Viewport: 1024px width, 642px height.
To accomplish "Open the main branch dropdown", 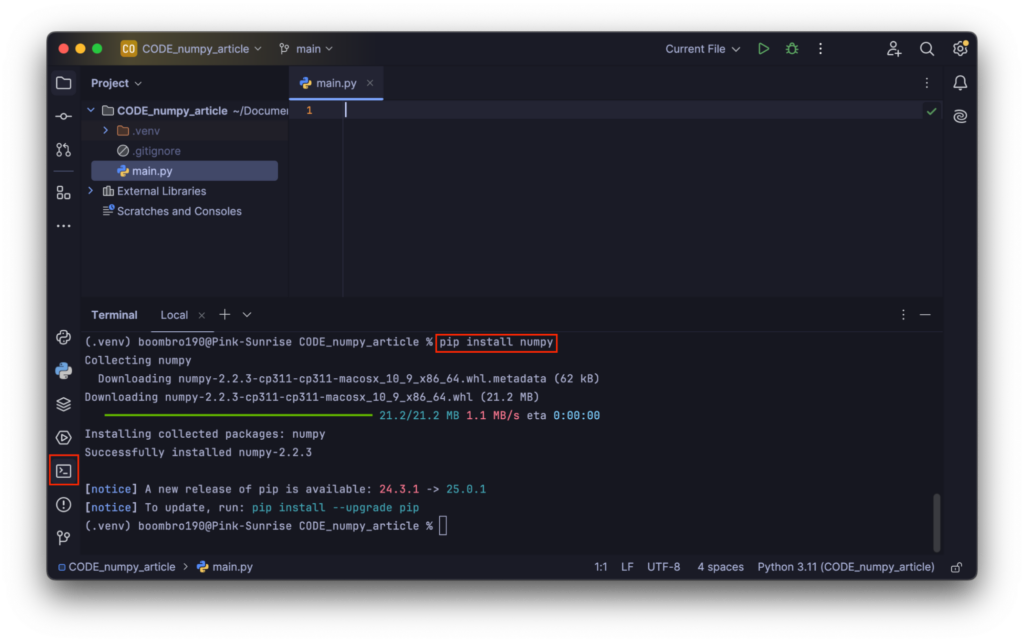I will pyautogui.click(x=306, y=47).
